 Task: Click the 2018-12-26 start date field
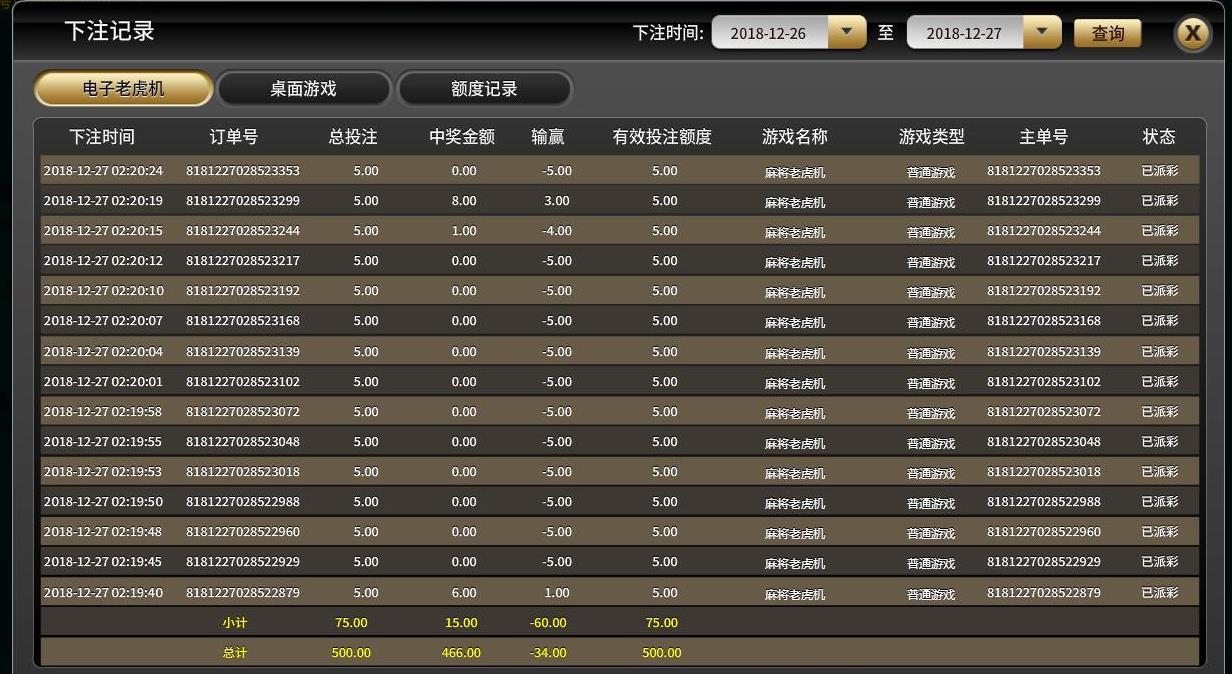click(768, 33)
